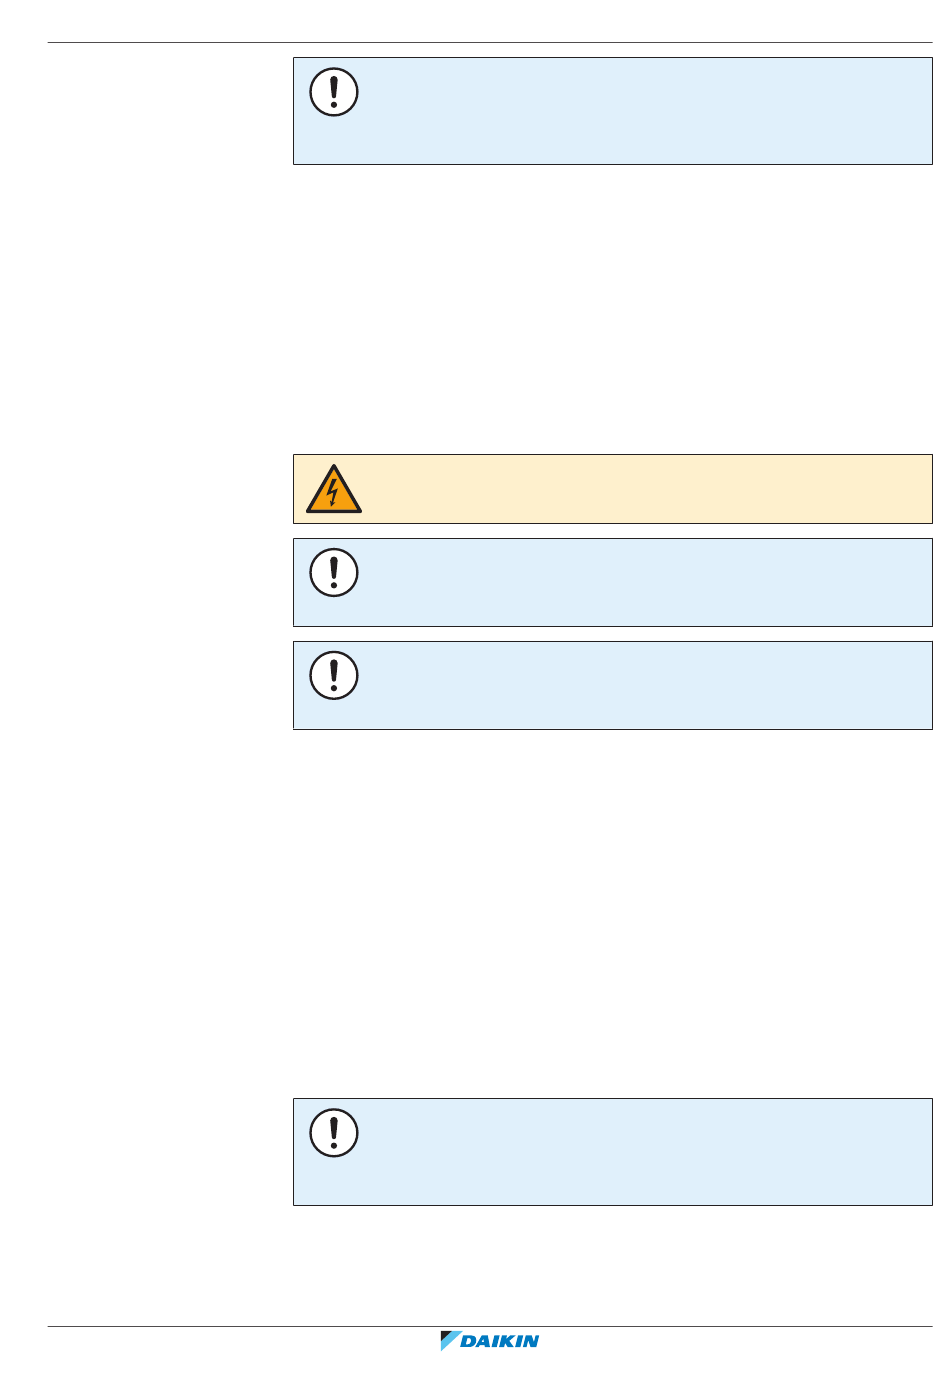The height and width of the screenshot is (1378, 950).
Task: Click the bottommost exclamation notice icon
Action: 334,1133
